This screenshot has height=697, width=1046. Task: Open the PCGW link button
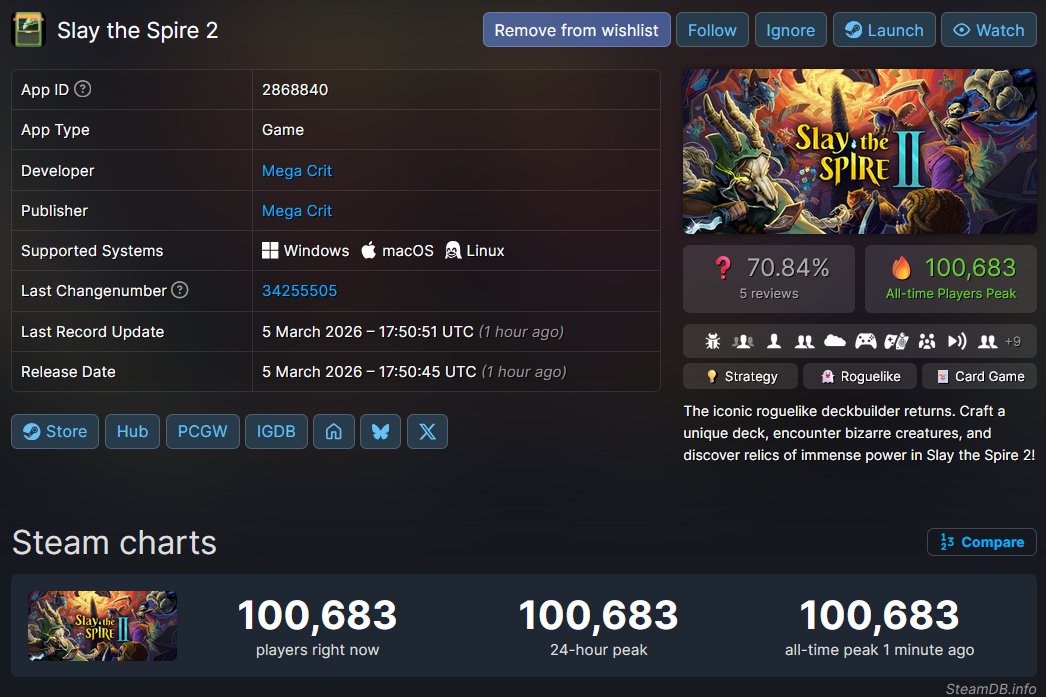pyautogui.click(x=202, y=432)
